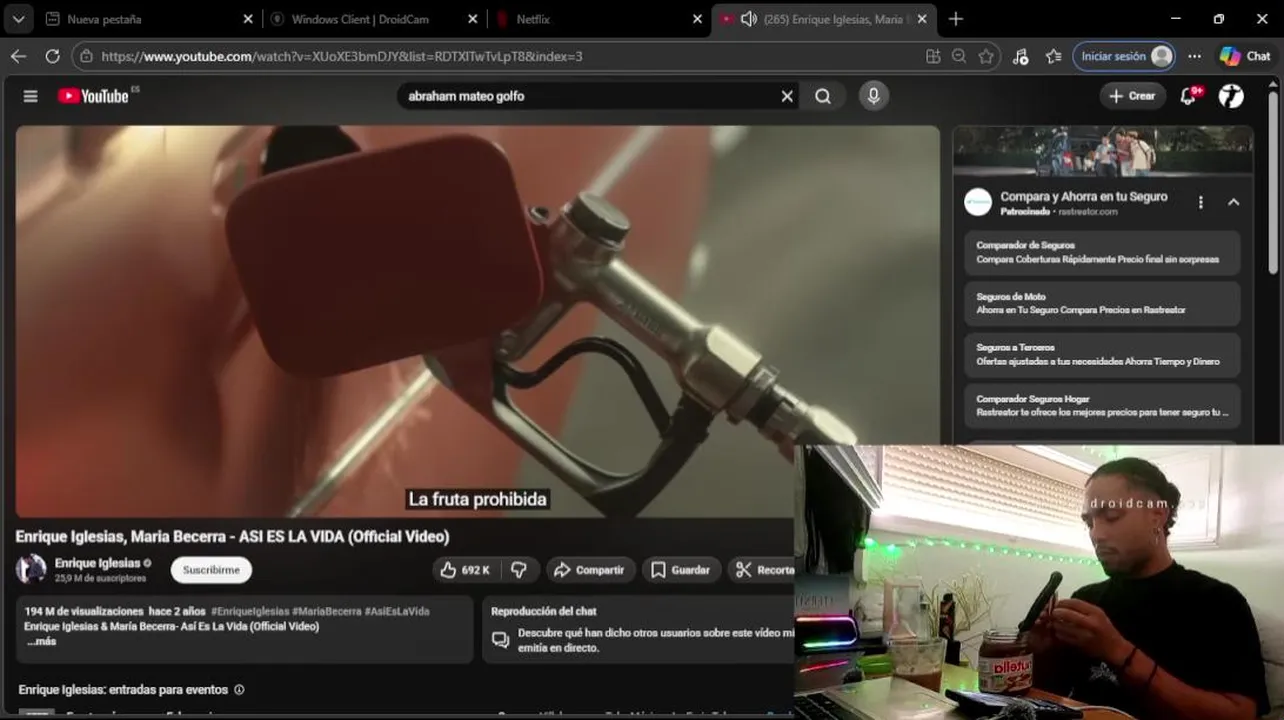Open Copilot Chat sidebar

click(x=1245, y=56)
